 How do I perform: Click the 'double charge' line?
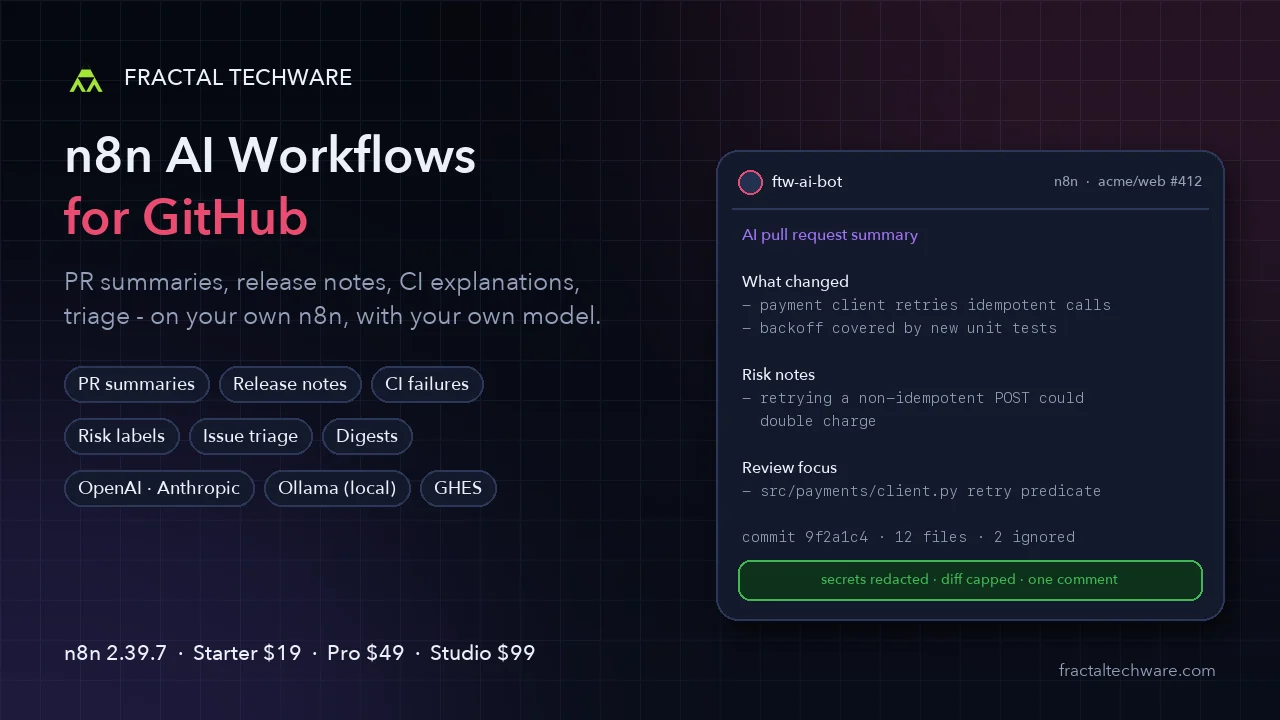coord(818,421)
